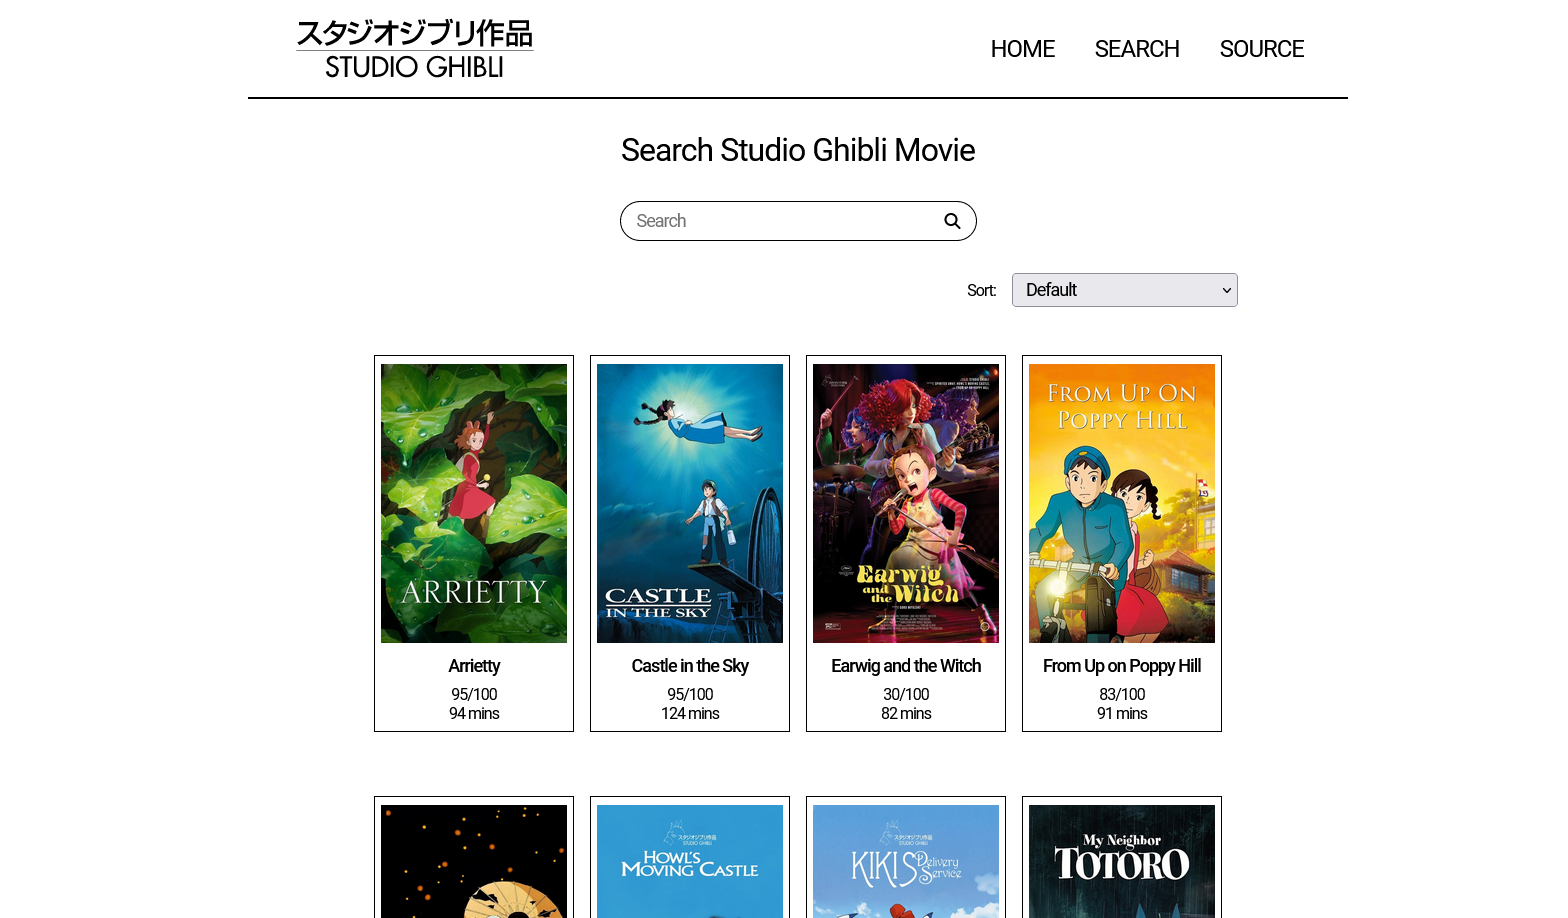Viewport: 1568px width, 918px height.
Task: Open the dark poster with orange fireflies
Action: 474,861
